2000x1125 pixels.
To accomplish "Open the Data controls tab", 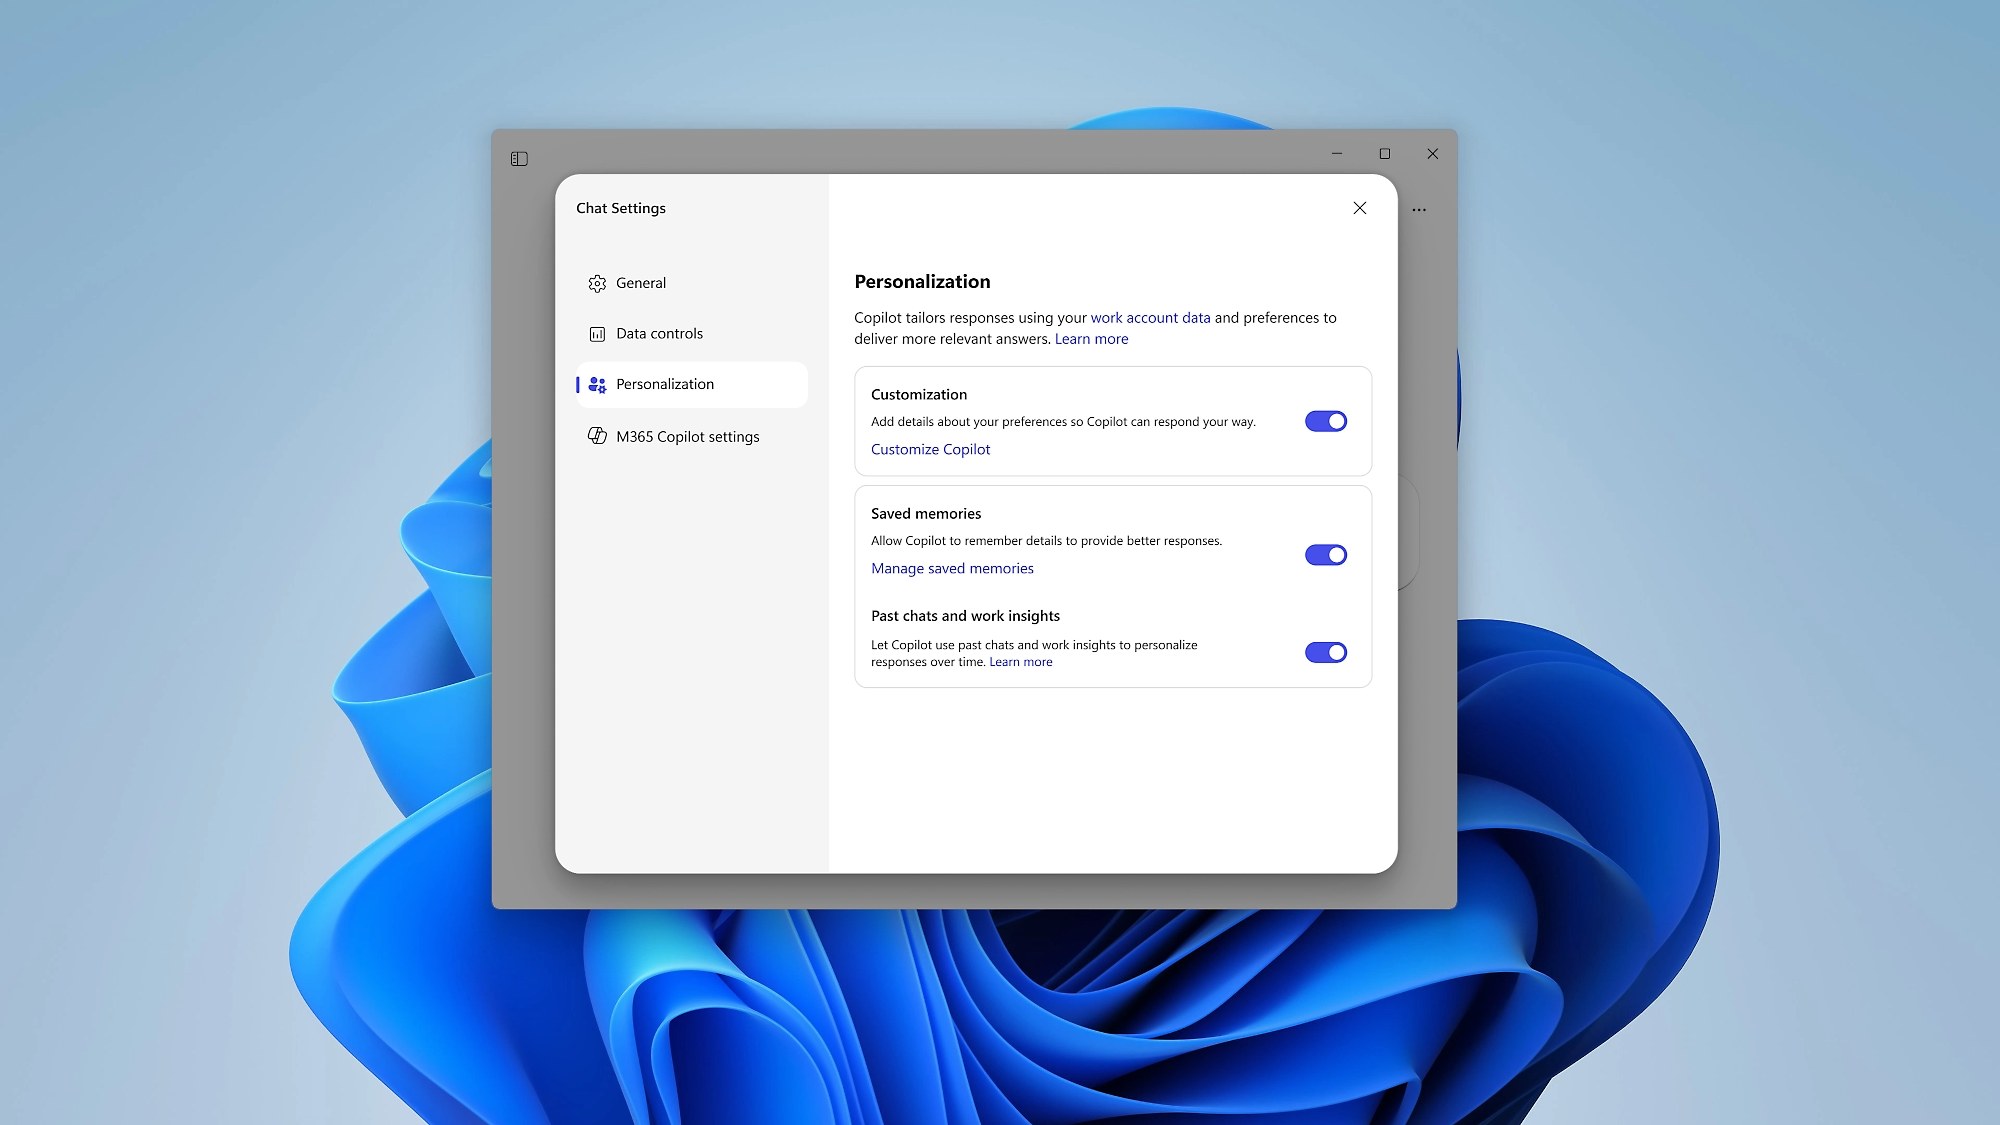I will tap(692, 334).
